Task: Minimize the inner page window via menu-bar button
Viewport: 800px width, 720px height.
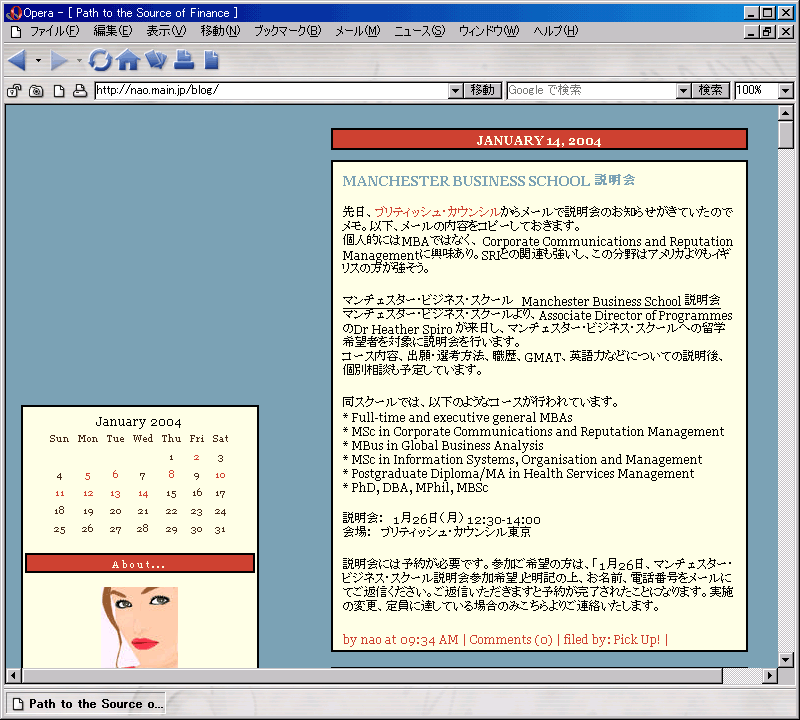Action: (751, 32)
